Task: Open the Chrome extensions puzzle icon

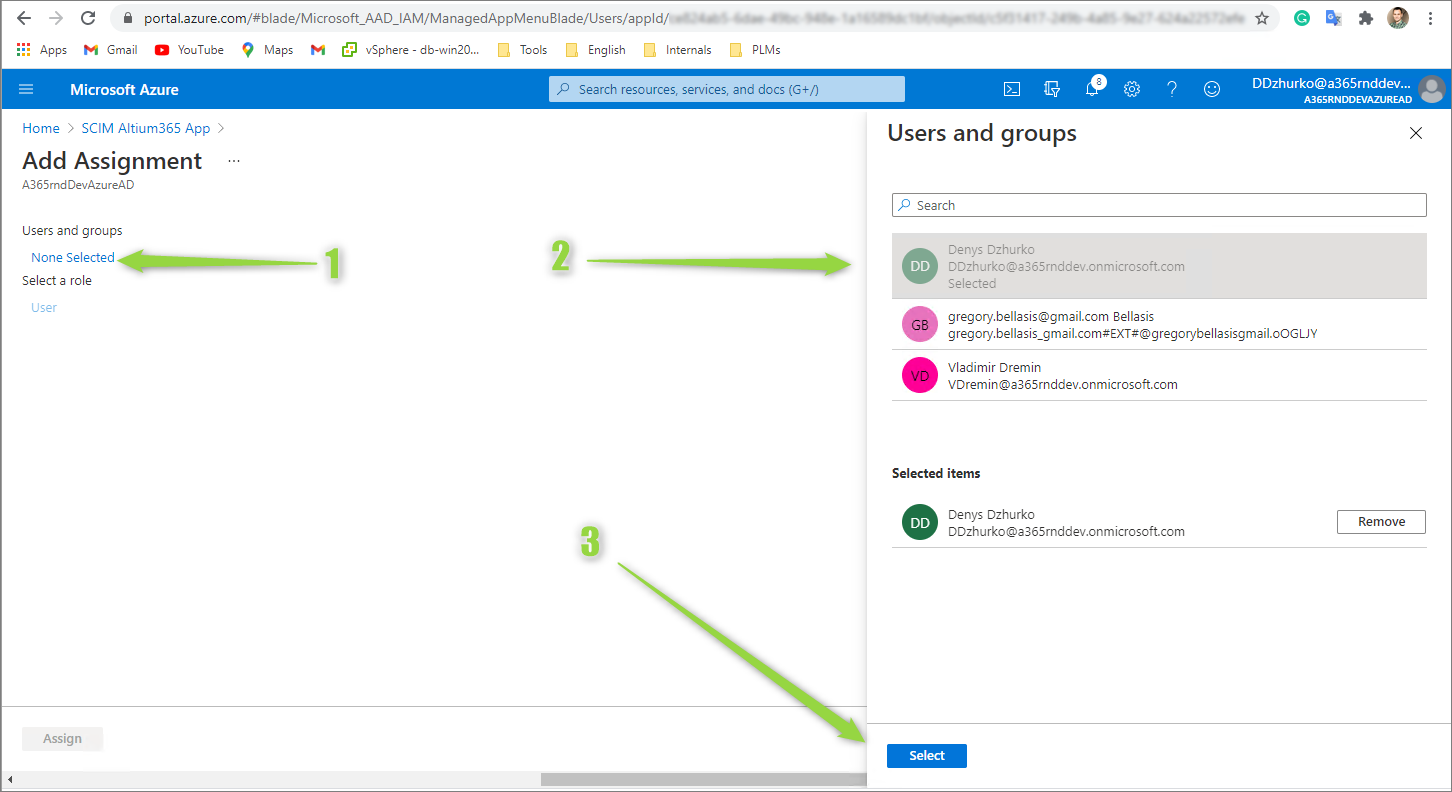Action: click(x=1366, y=18)
